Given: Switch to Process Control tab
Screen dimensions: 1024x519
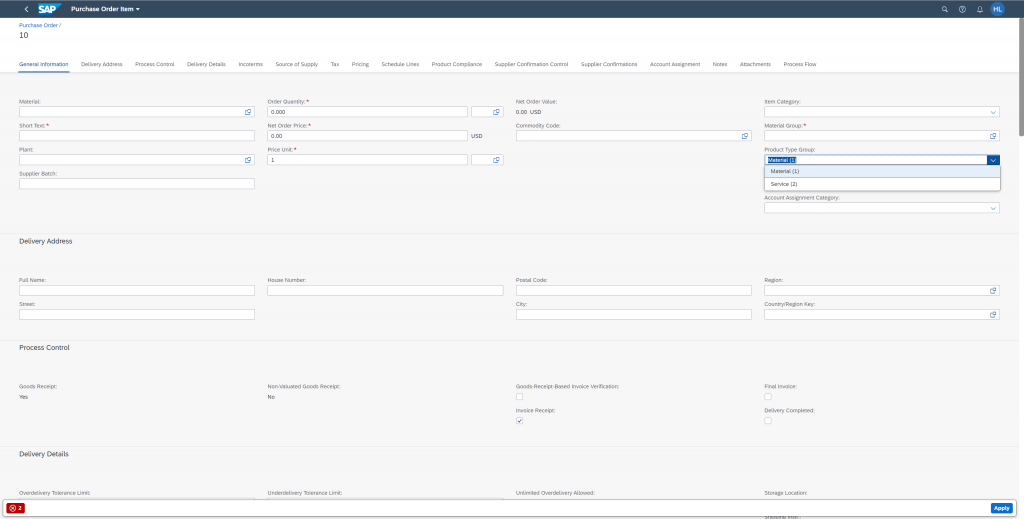Looking at the screenshot, I should [155, 65].
